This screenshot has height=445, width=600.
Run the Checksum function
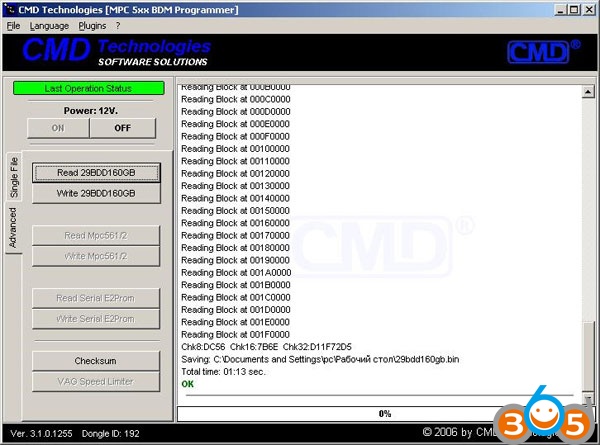tap(96, 361)
